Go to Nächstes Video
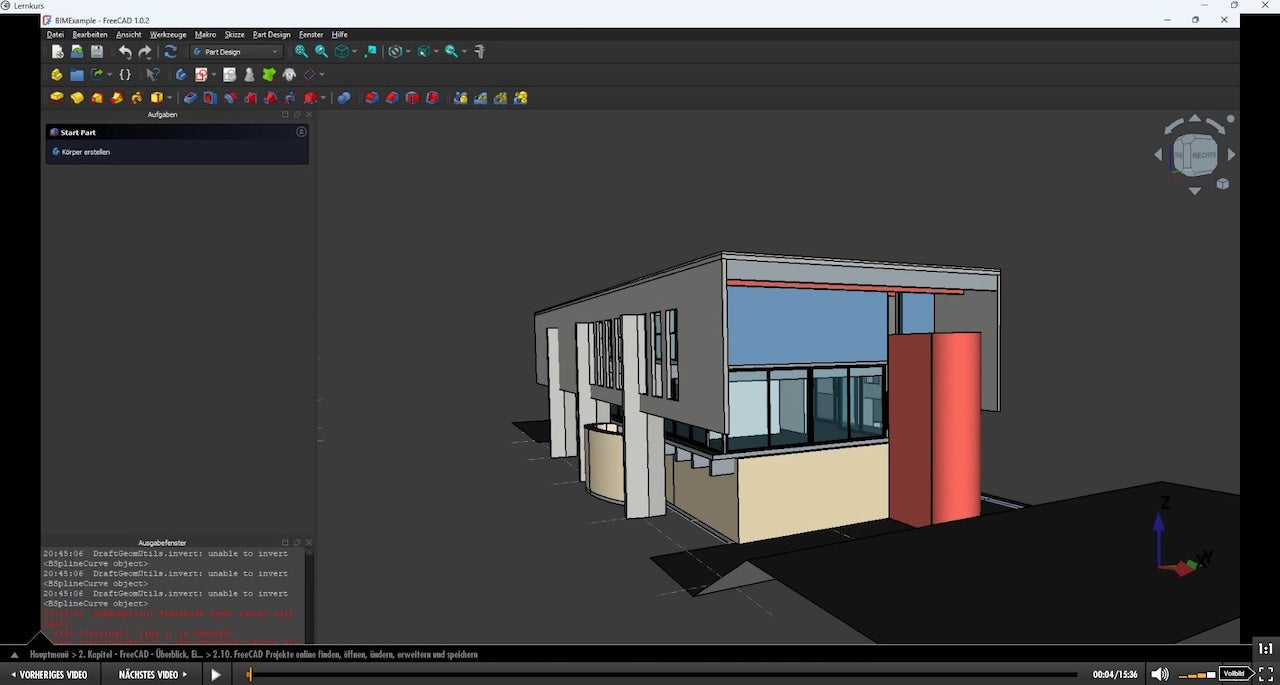Screen dimensions: 1280x685 pos(153,675)
